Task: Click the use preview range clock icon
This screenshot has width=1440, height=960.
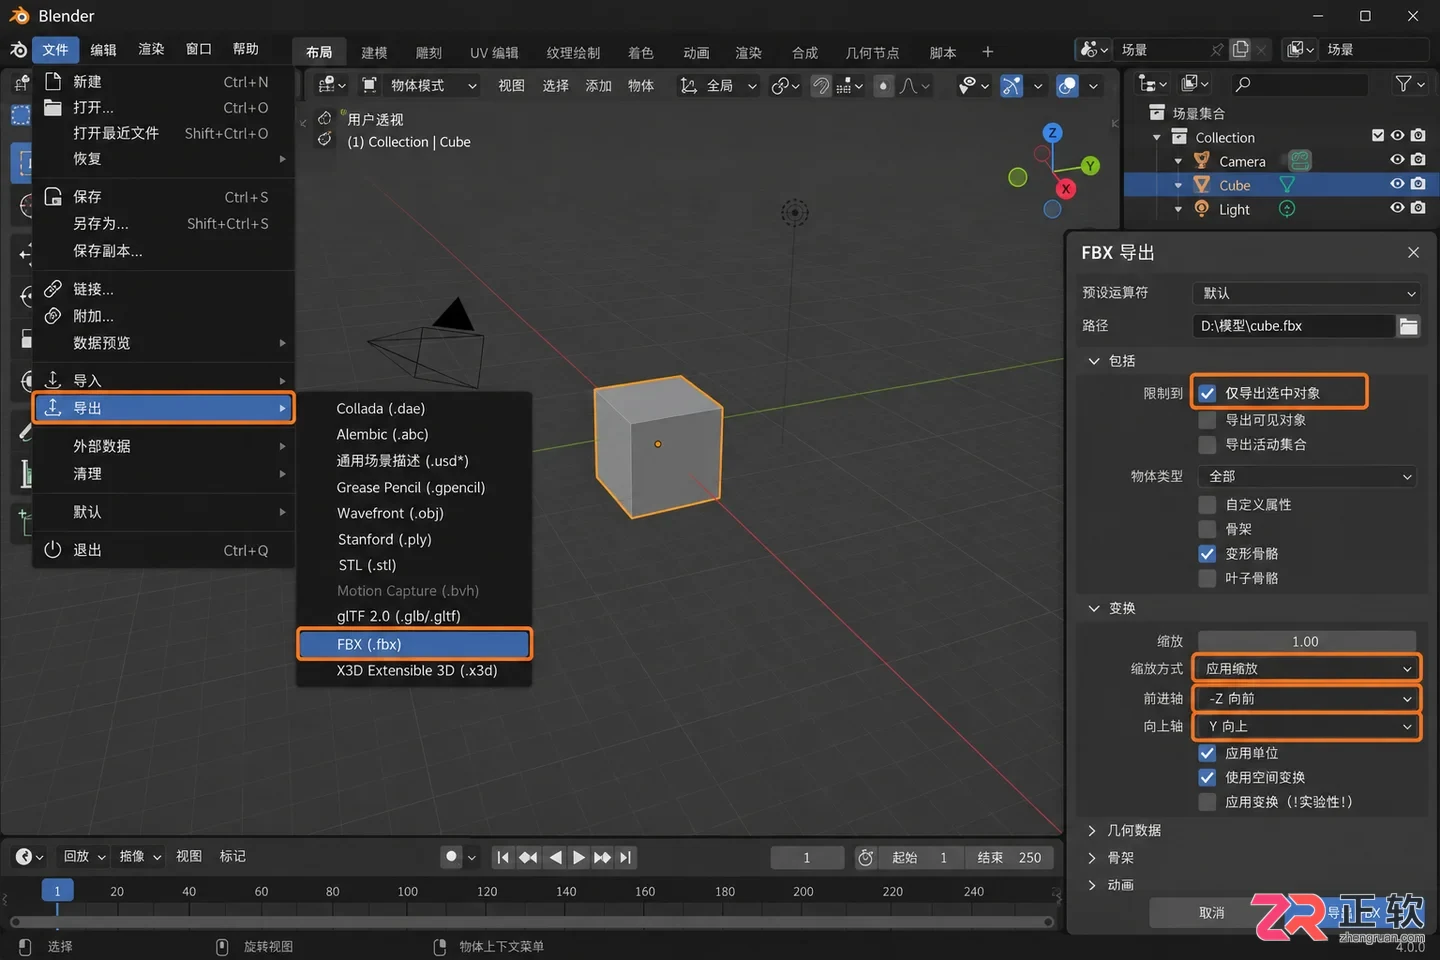Action: pyautogui.click(x=866, y=857)
